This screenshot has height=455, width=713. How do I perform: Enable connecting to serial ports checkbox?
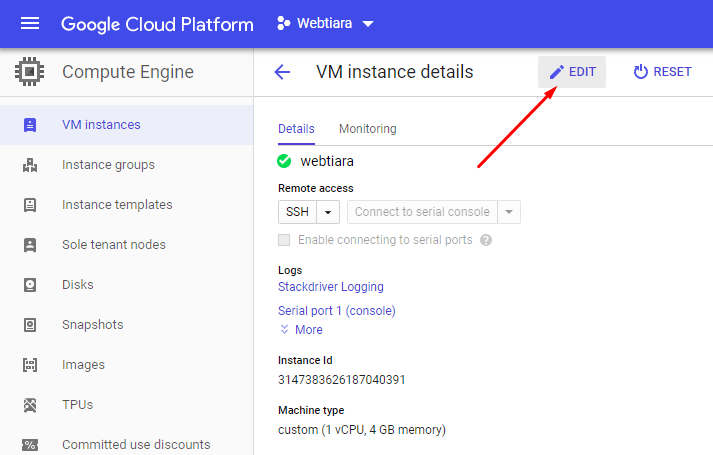[284, 240]
